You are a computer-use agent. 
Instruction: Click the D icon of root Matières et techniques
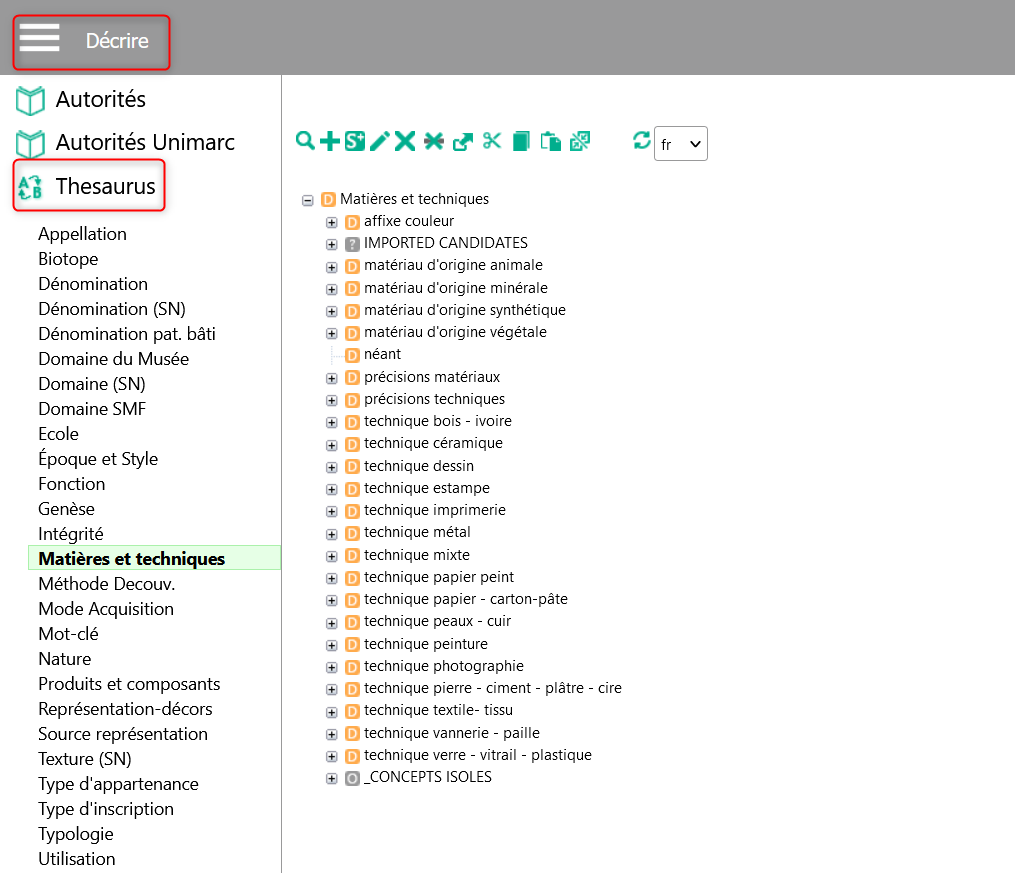(328, 199)
